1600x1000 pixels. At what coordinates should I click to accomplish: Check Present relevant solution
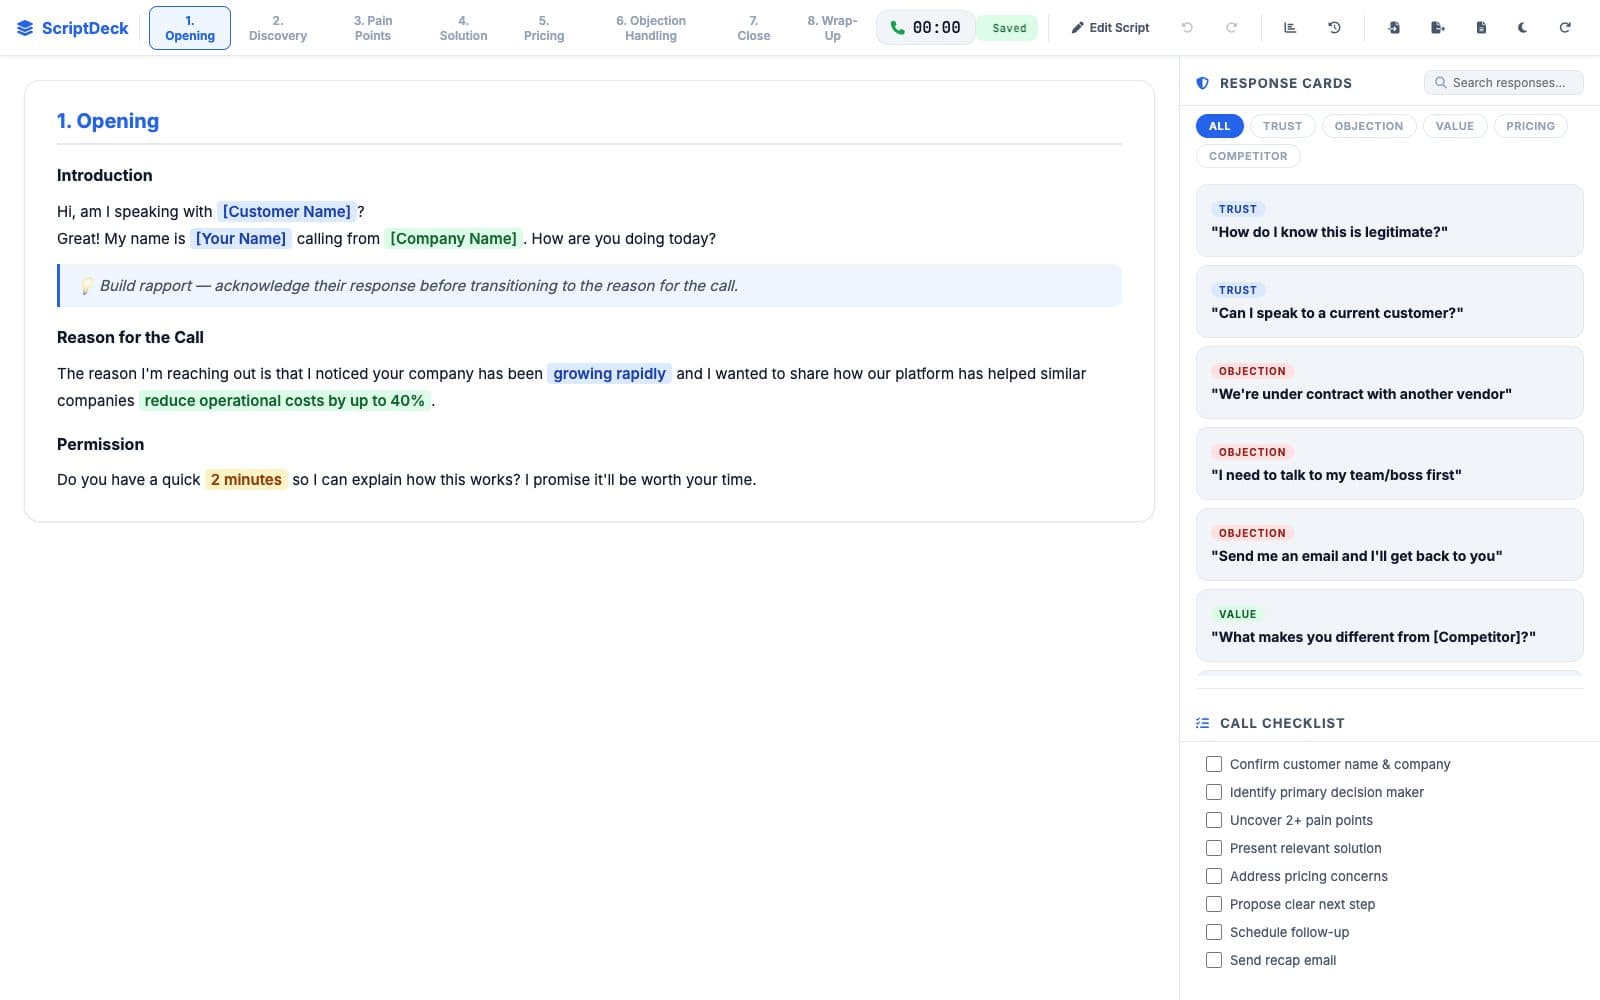point(1214,848)
